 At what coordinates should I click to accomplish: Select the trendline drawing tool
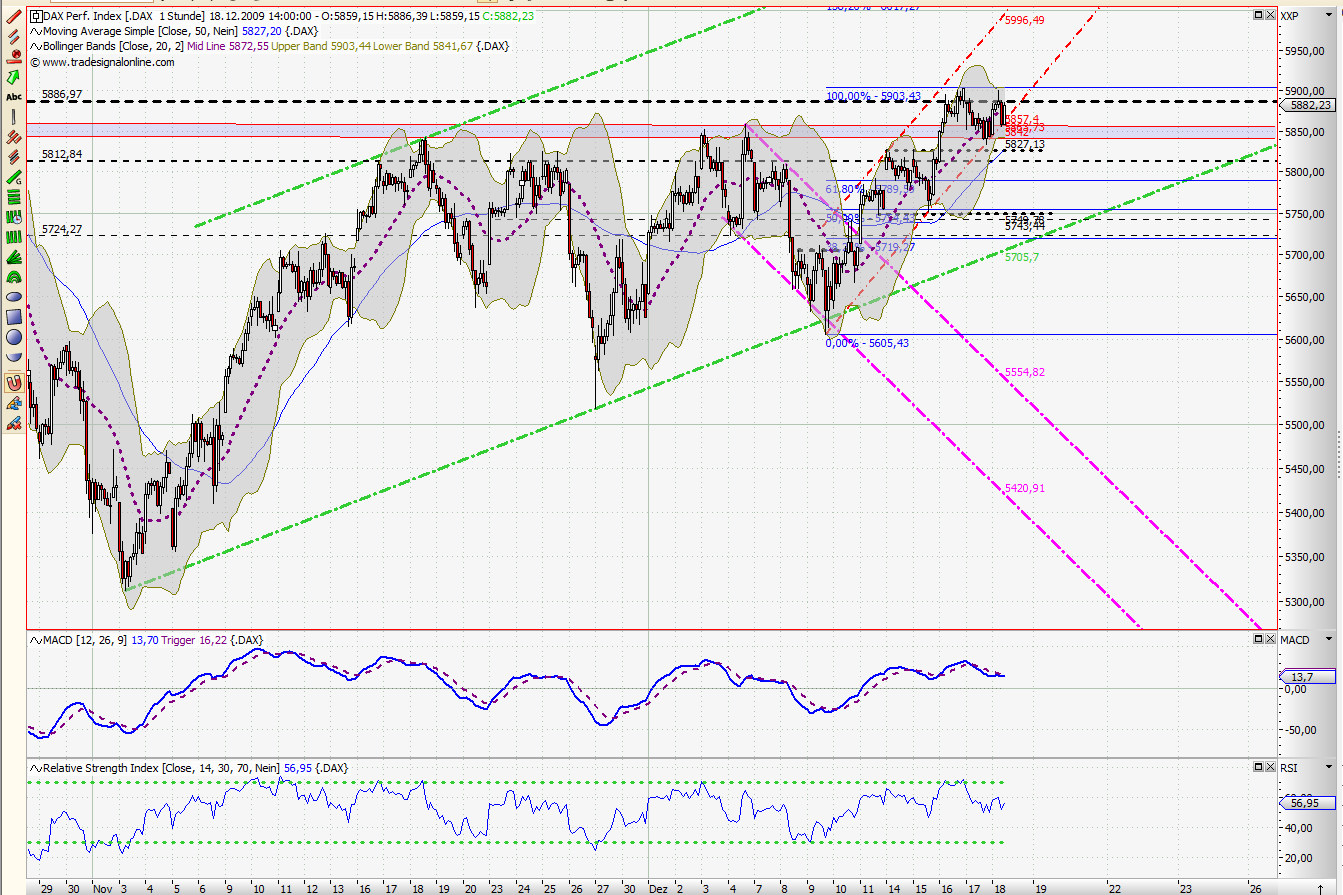coord(12,17)
